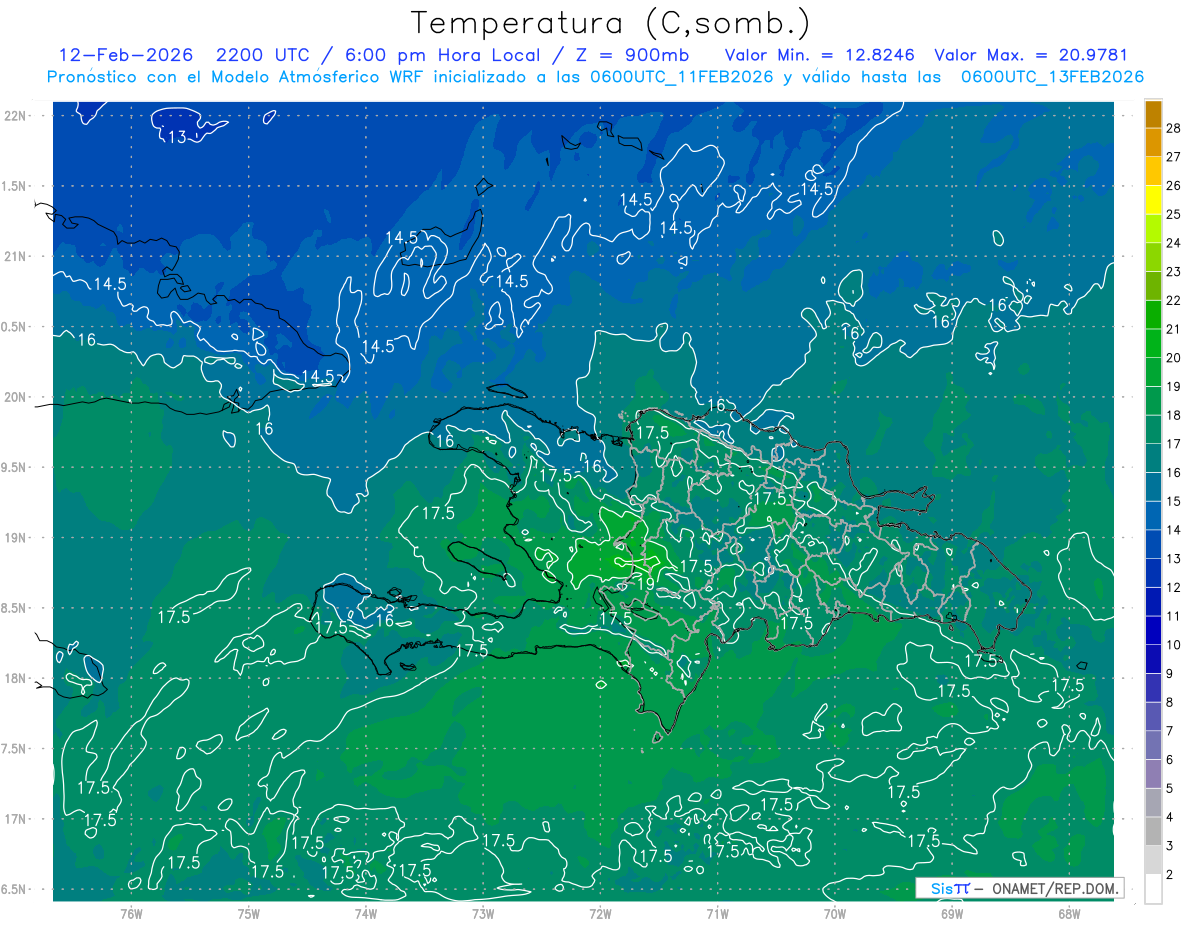Click the '71W' longitude axis label
Image resolution: width=1200 pixels, height=927 pixels.
(717, 914)
